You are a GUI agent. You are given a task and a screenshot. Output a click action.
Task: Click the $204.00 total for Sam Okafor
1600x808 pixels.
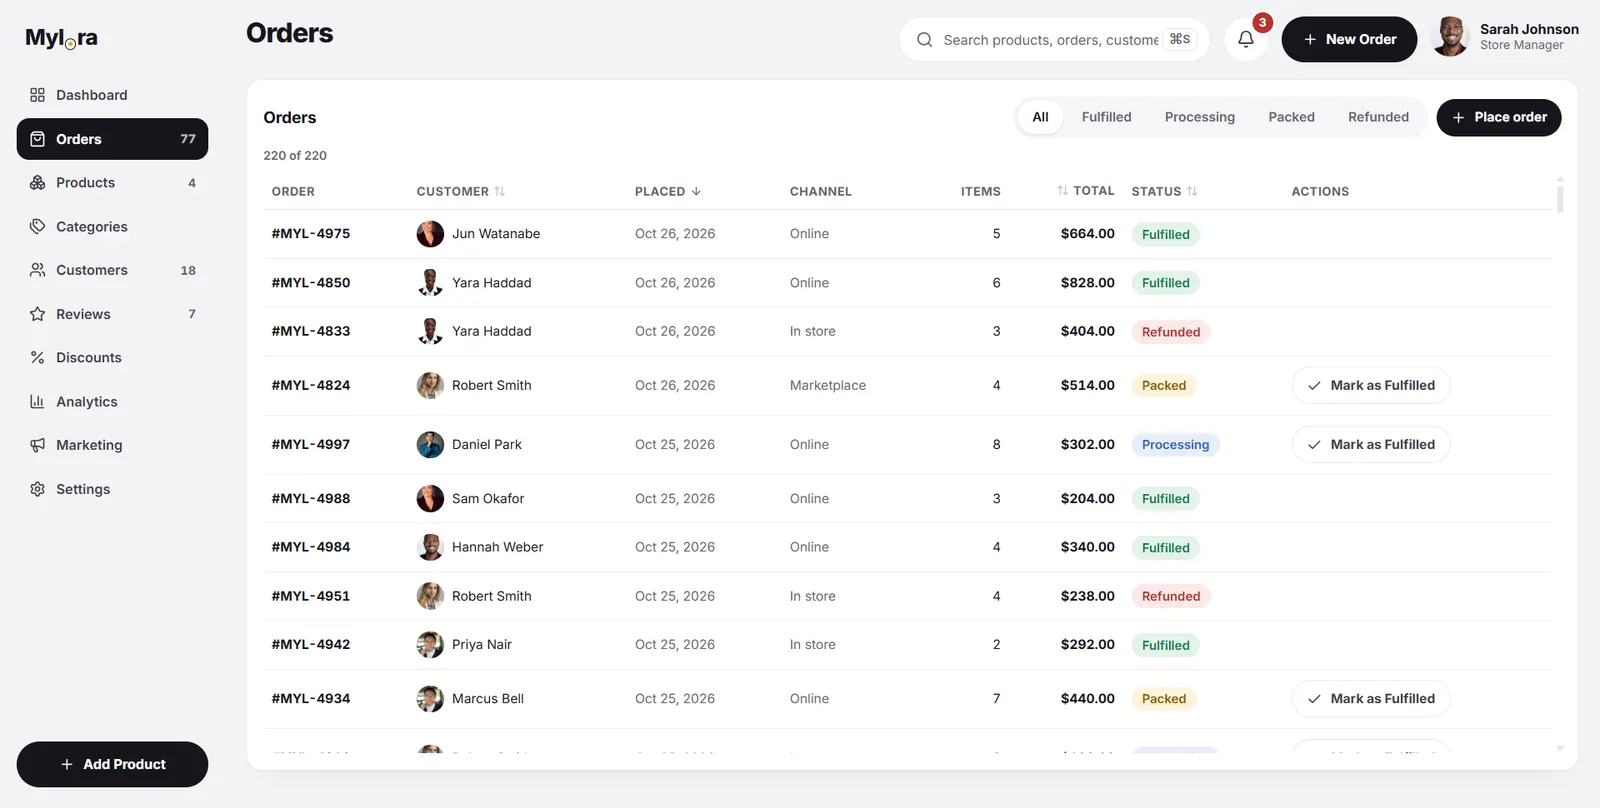(x=1087, y=498)
